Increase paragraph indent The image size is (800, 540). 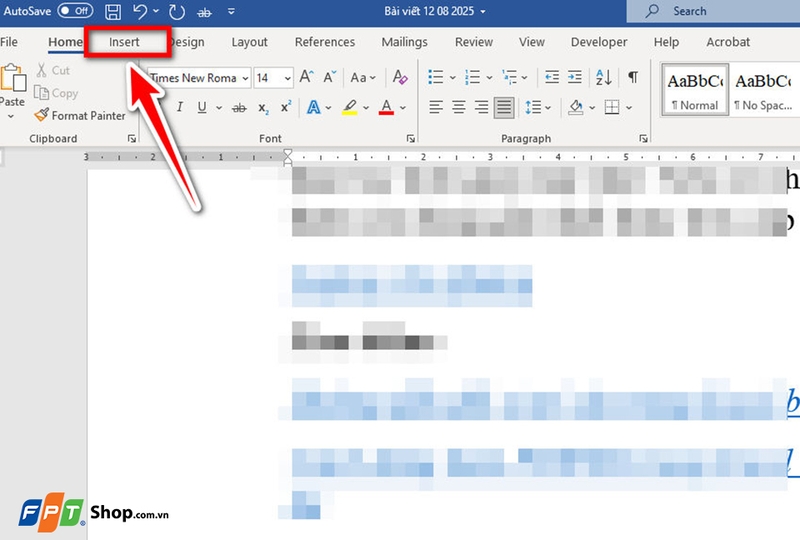pyautogui.click(x=575, y=77)
